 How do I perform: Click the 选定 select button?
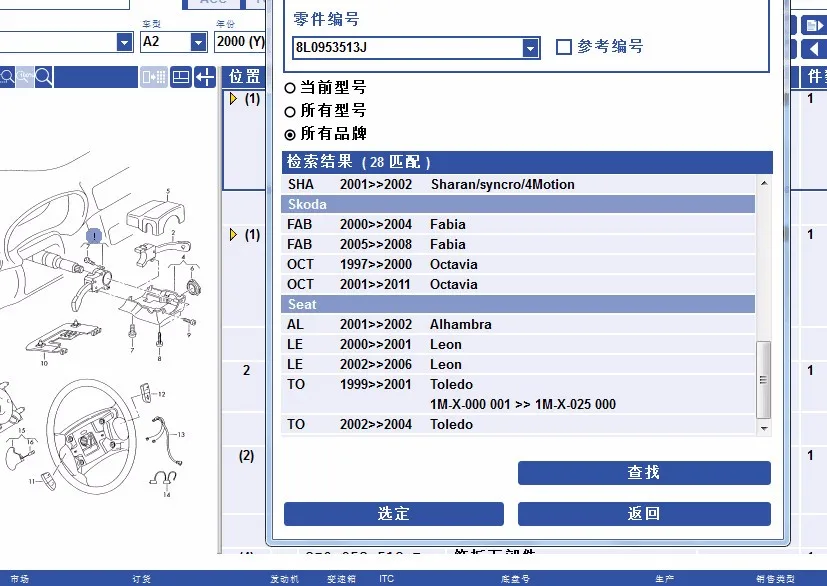(393, 514)
